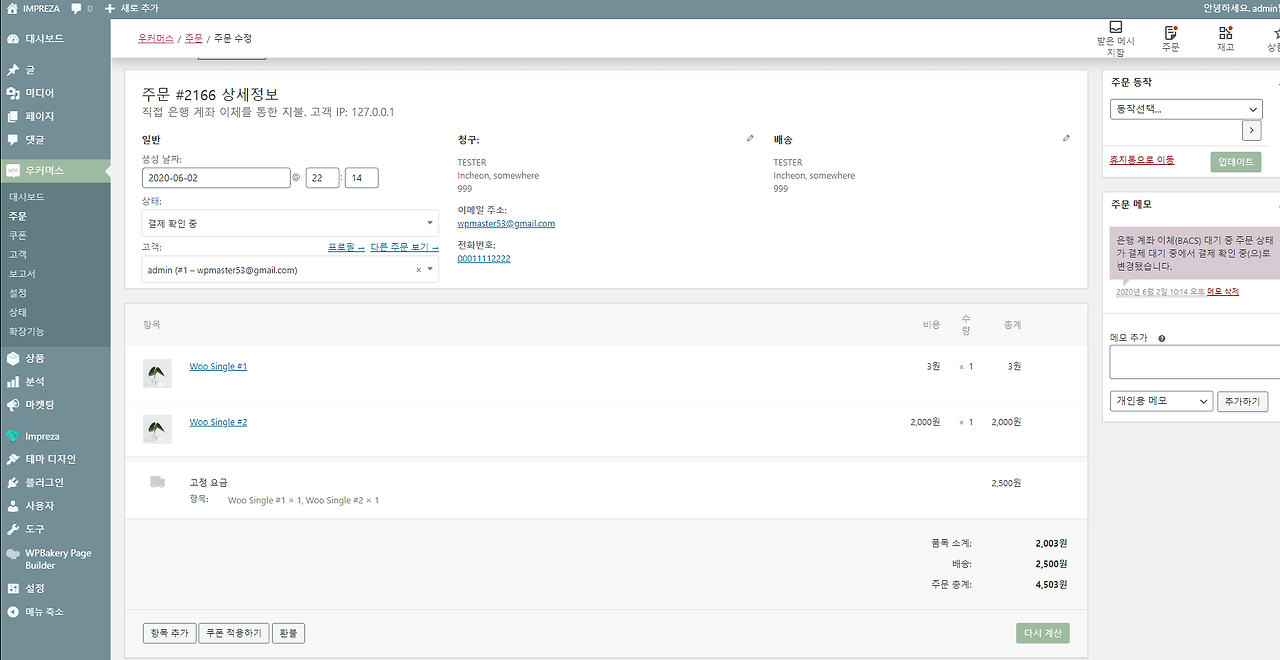Click 다른 주문 보기 link
Screen dimensions: 1280x660
pos(404,247)
